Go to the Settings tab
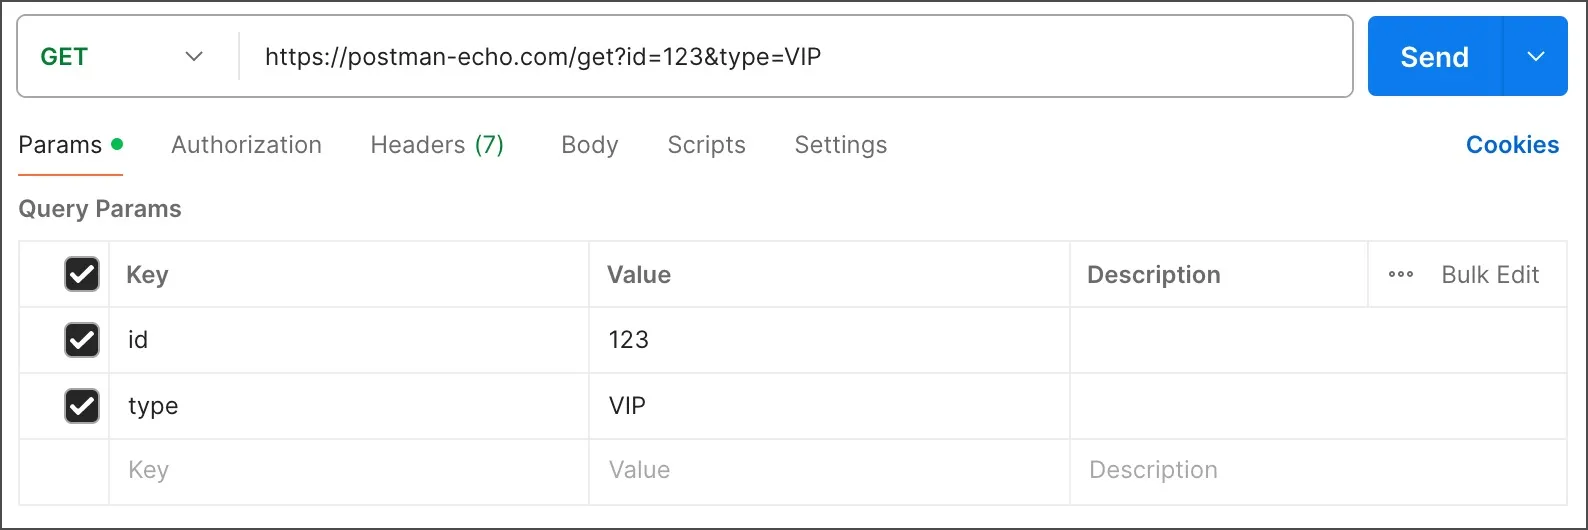 click(841, 145)
